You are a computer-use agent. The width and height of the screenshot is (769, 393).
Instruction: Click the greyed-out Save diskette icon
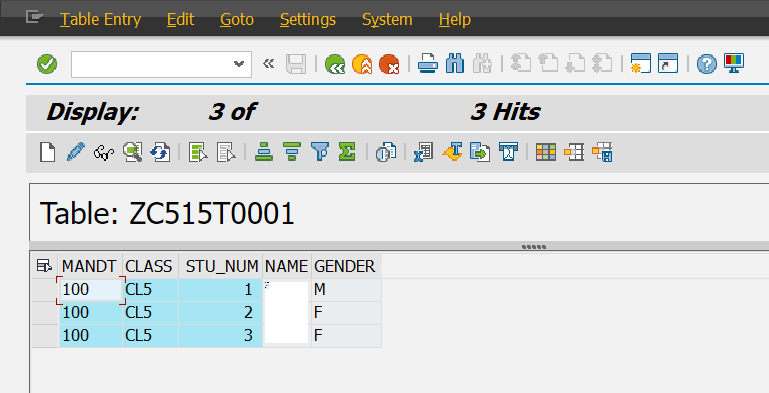pyautogui.click(x=296, y=64)
